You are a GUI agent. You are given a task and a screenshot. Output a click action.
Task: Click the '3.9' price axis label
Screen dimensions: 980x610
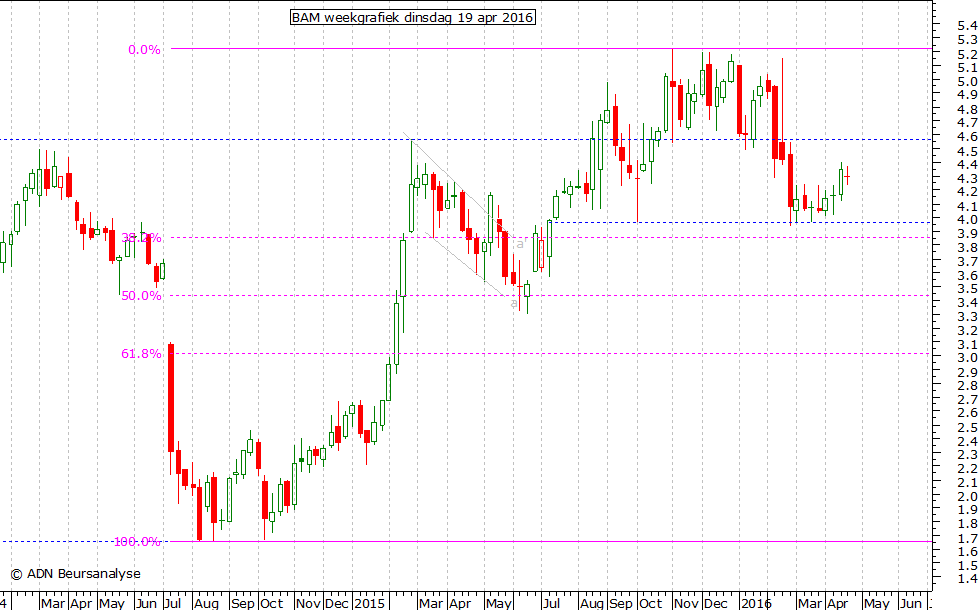967,234
